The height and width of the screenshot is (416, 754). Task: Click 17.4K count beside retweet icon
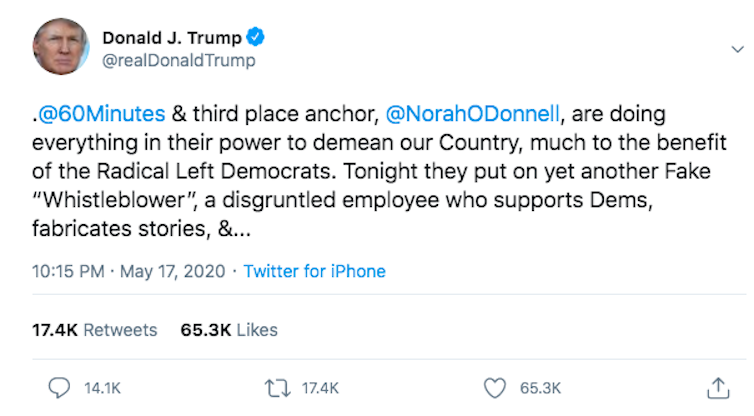point(321,388)
